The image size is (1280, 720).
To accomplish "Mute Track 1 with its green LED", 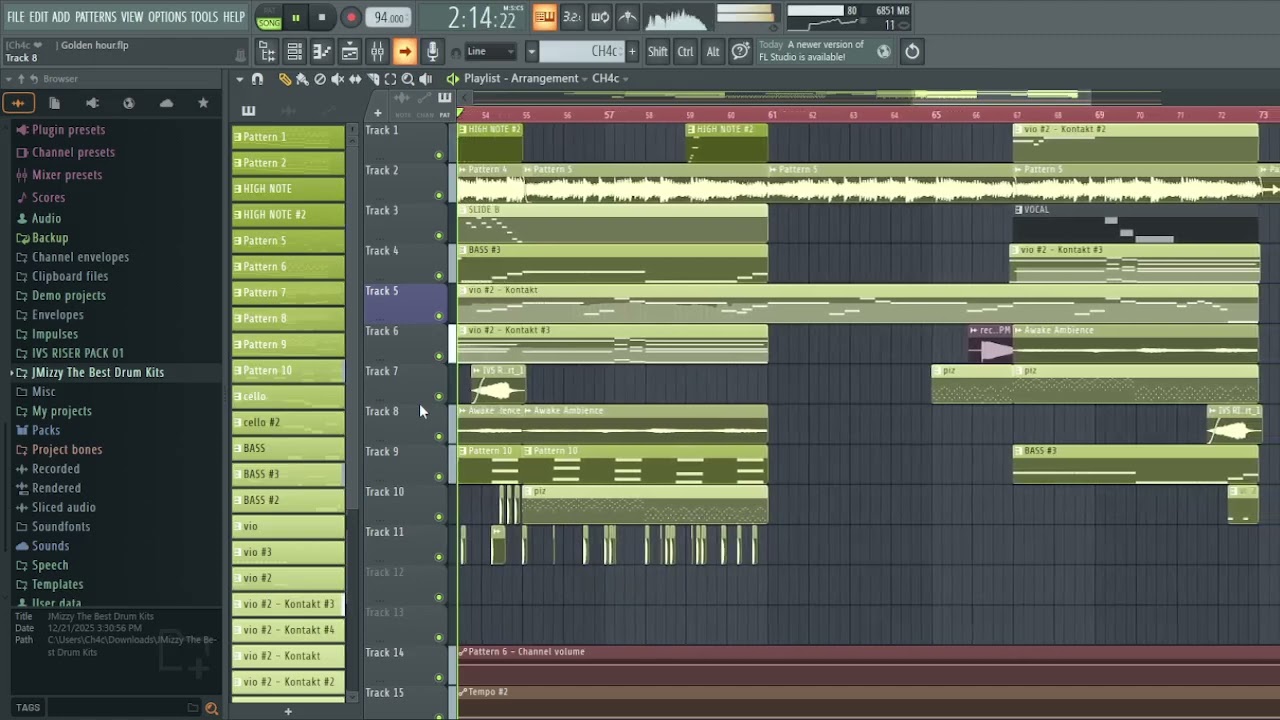I will point(439,155).
